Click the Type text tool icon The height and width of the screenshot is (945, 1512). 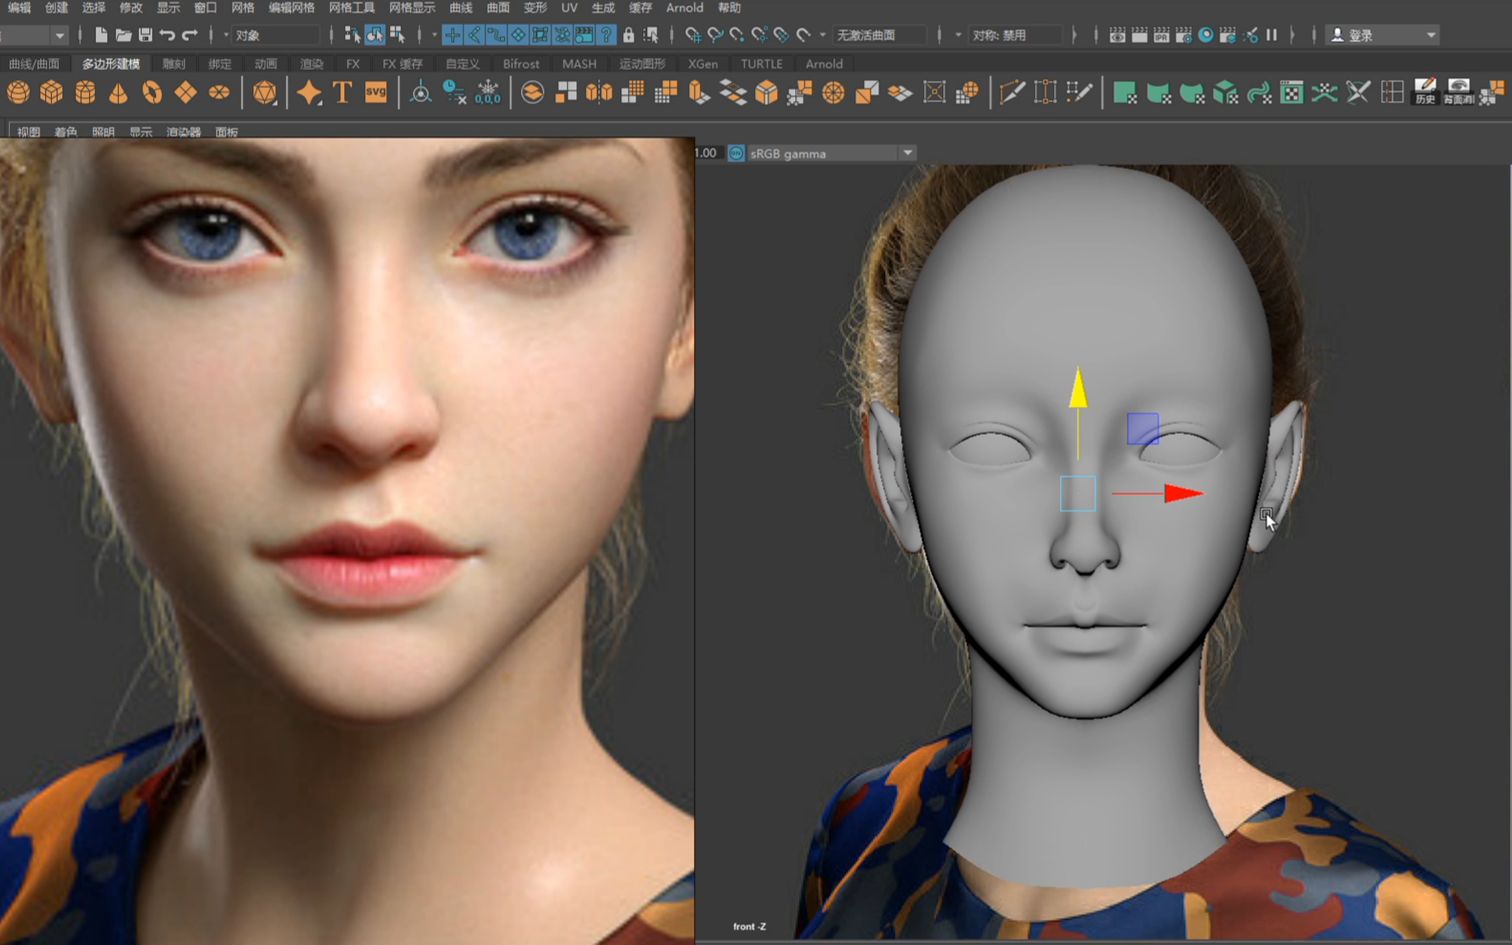click(x=342, y=93)
